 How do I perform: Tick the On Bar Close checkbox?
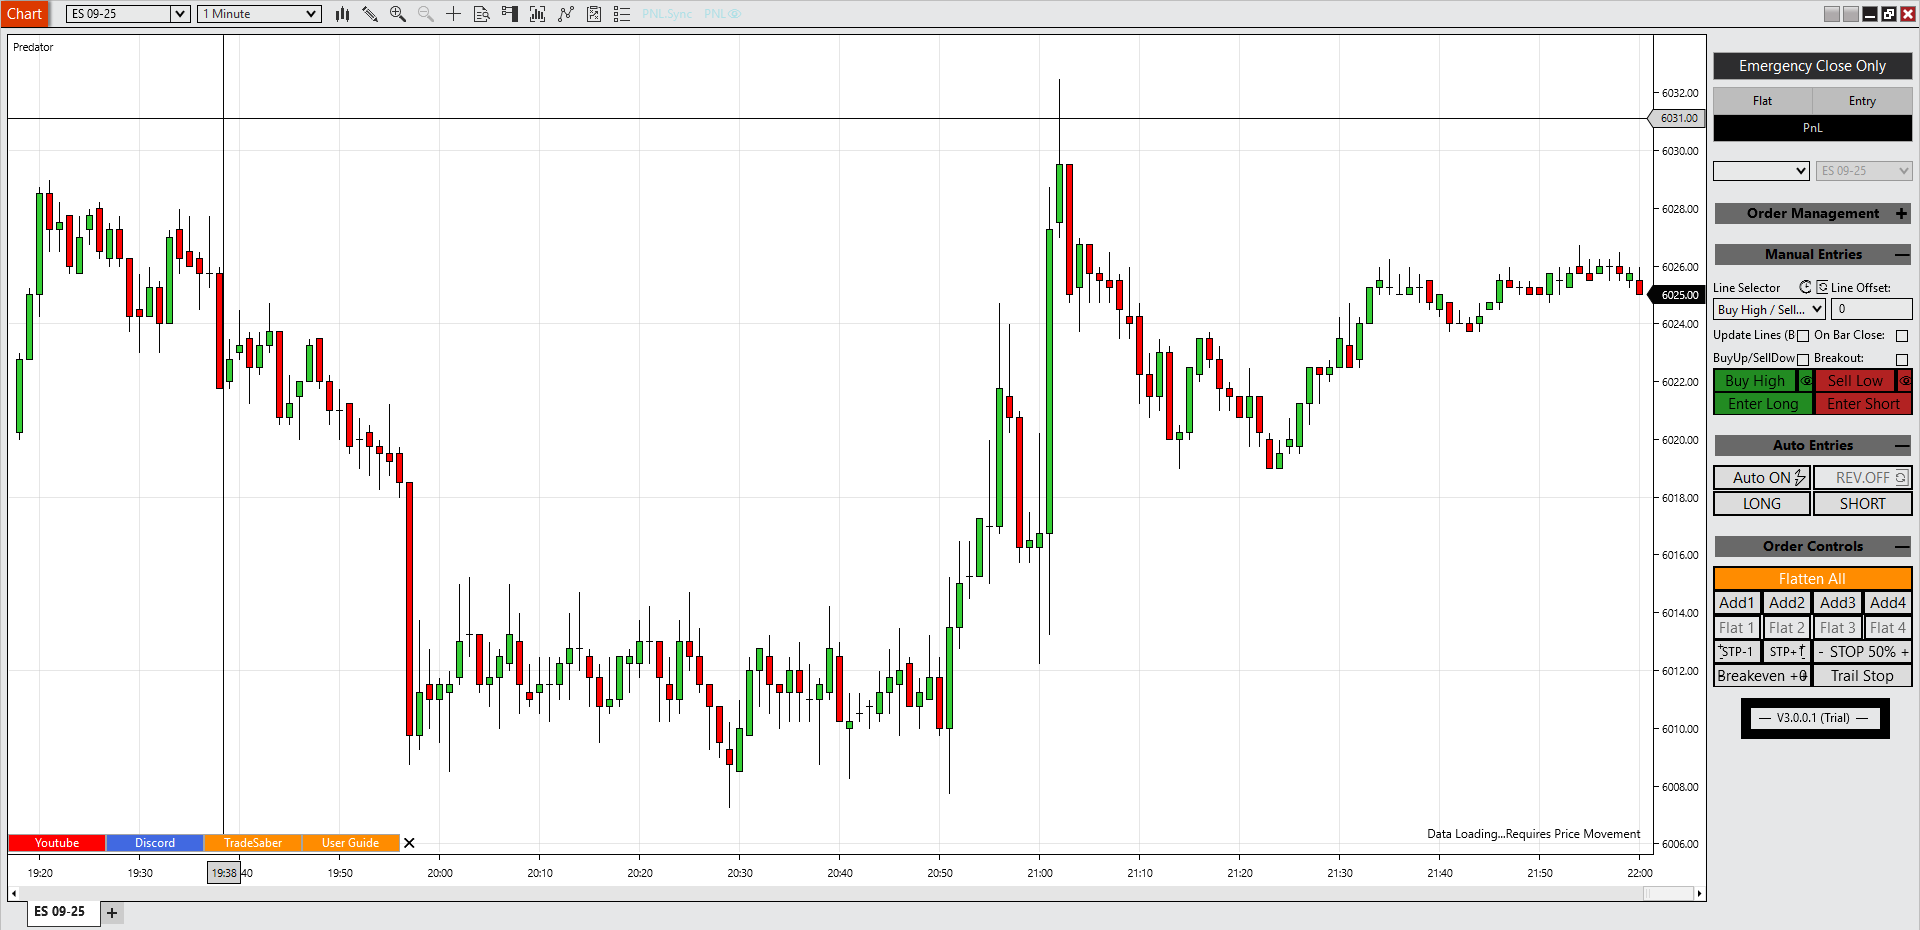(x=1902, y=336)
